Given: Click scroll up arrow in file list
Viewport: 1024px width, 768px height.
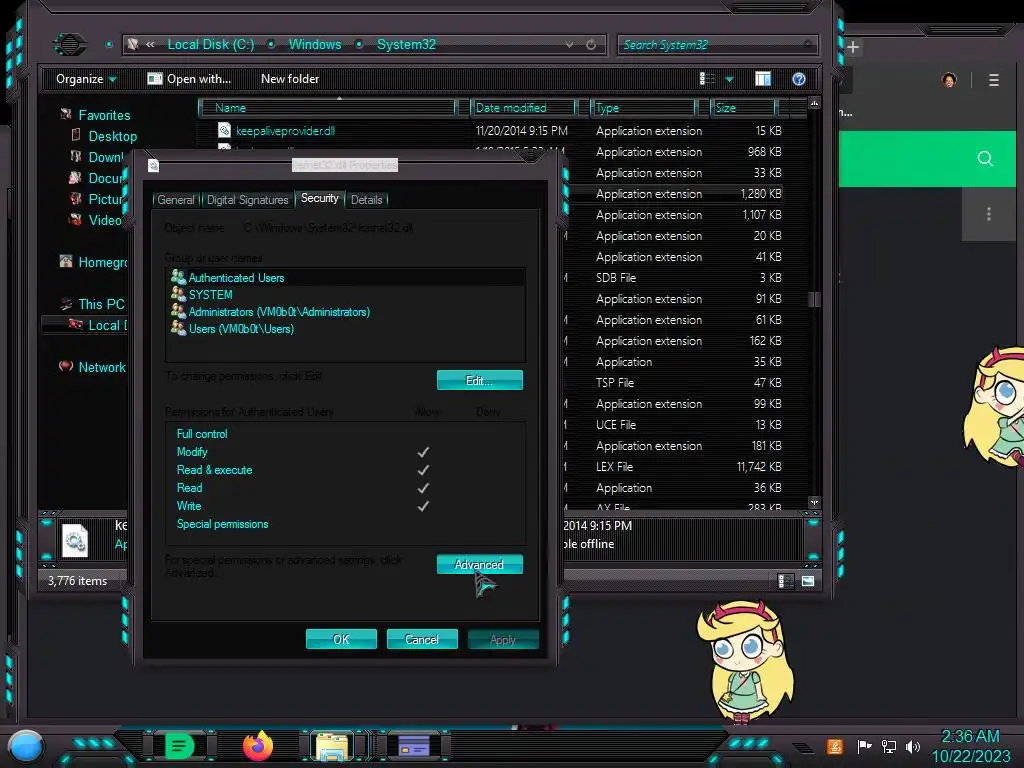Looking at the screenshot, I should [814, 103].
